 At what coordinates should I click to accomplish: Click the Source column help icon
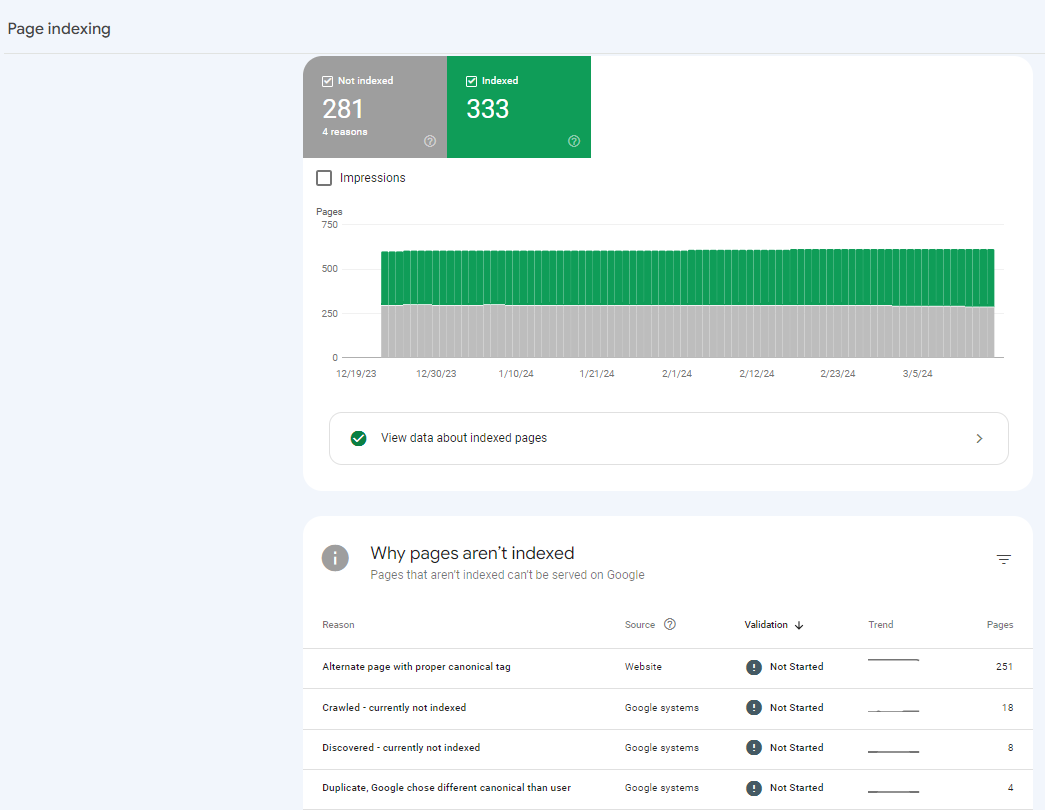click(x=670, y=625)
